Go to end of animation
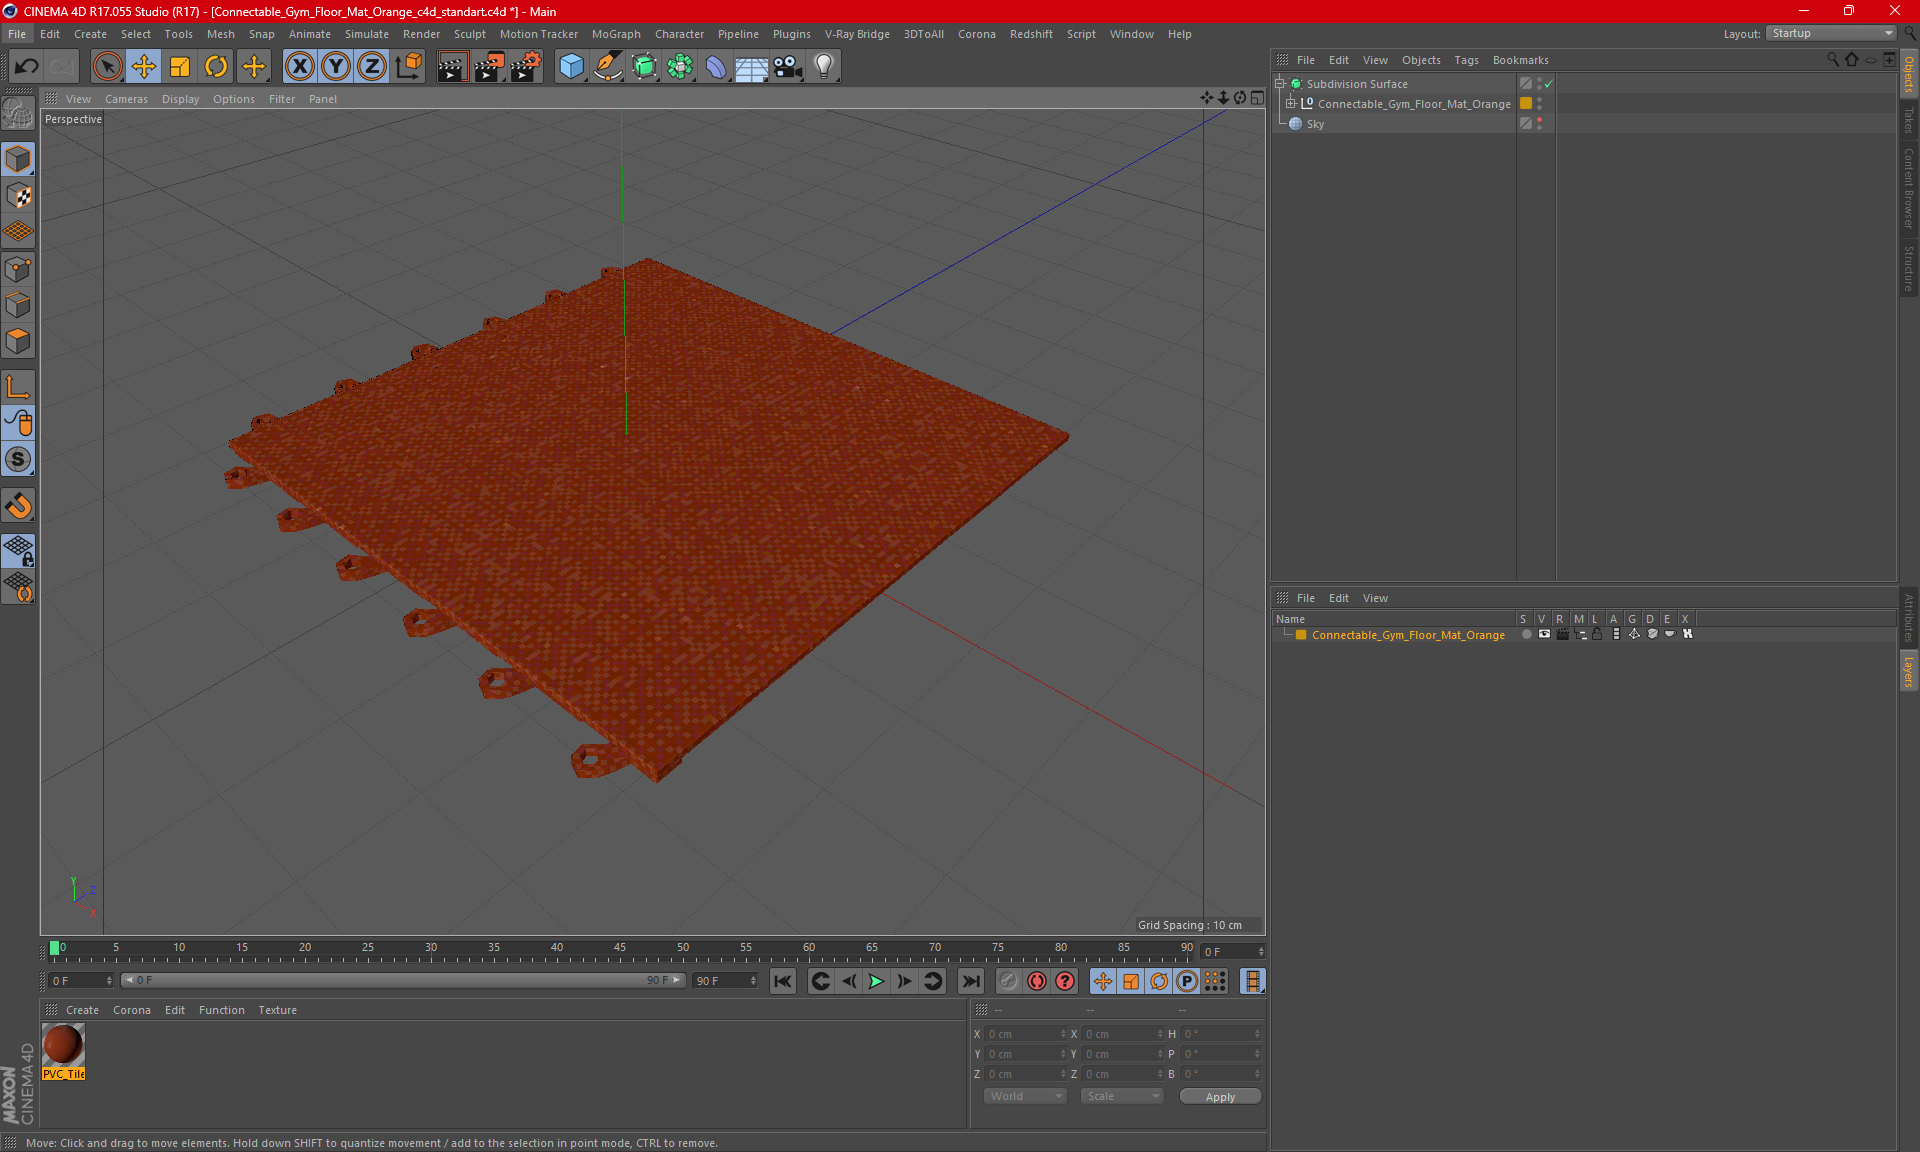Image resolution: width=1920 pixels, height=1152 pixels. pos(970,981)
